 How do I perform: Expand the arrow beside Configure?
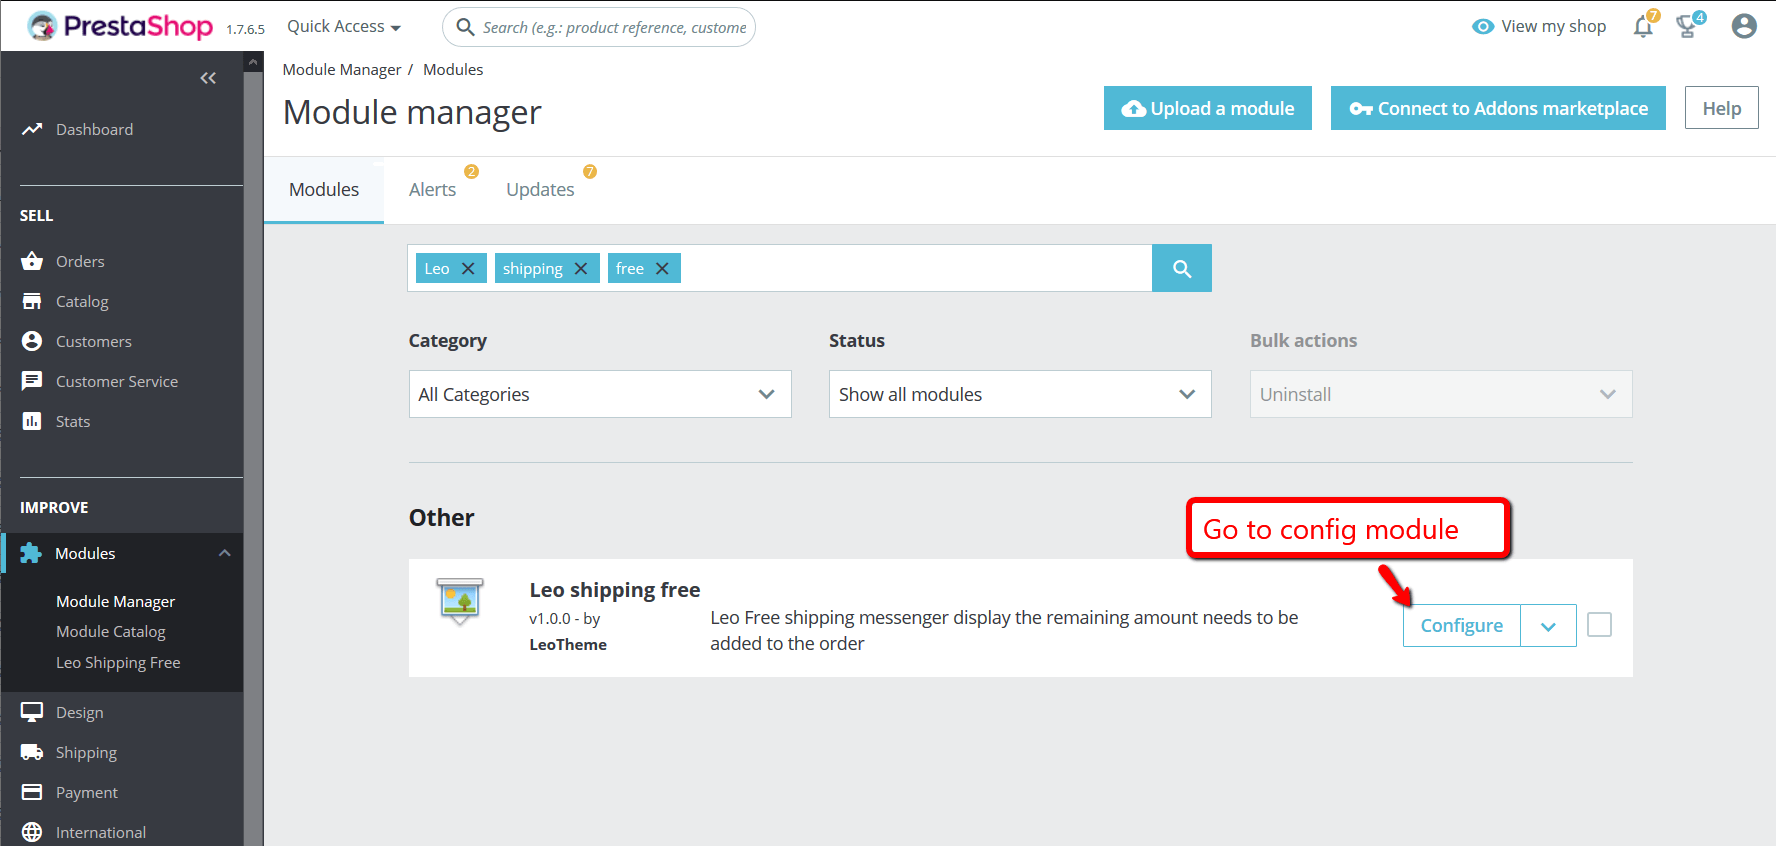tap(1549, 626)
